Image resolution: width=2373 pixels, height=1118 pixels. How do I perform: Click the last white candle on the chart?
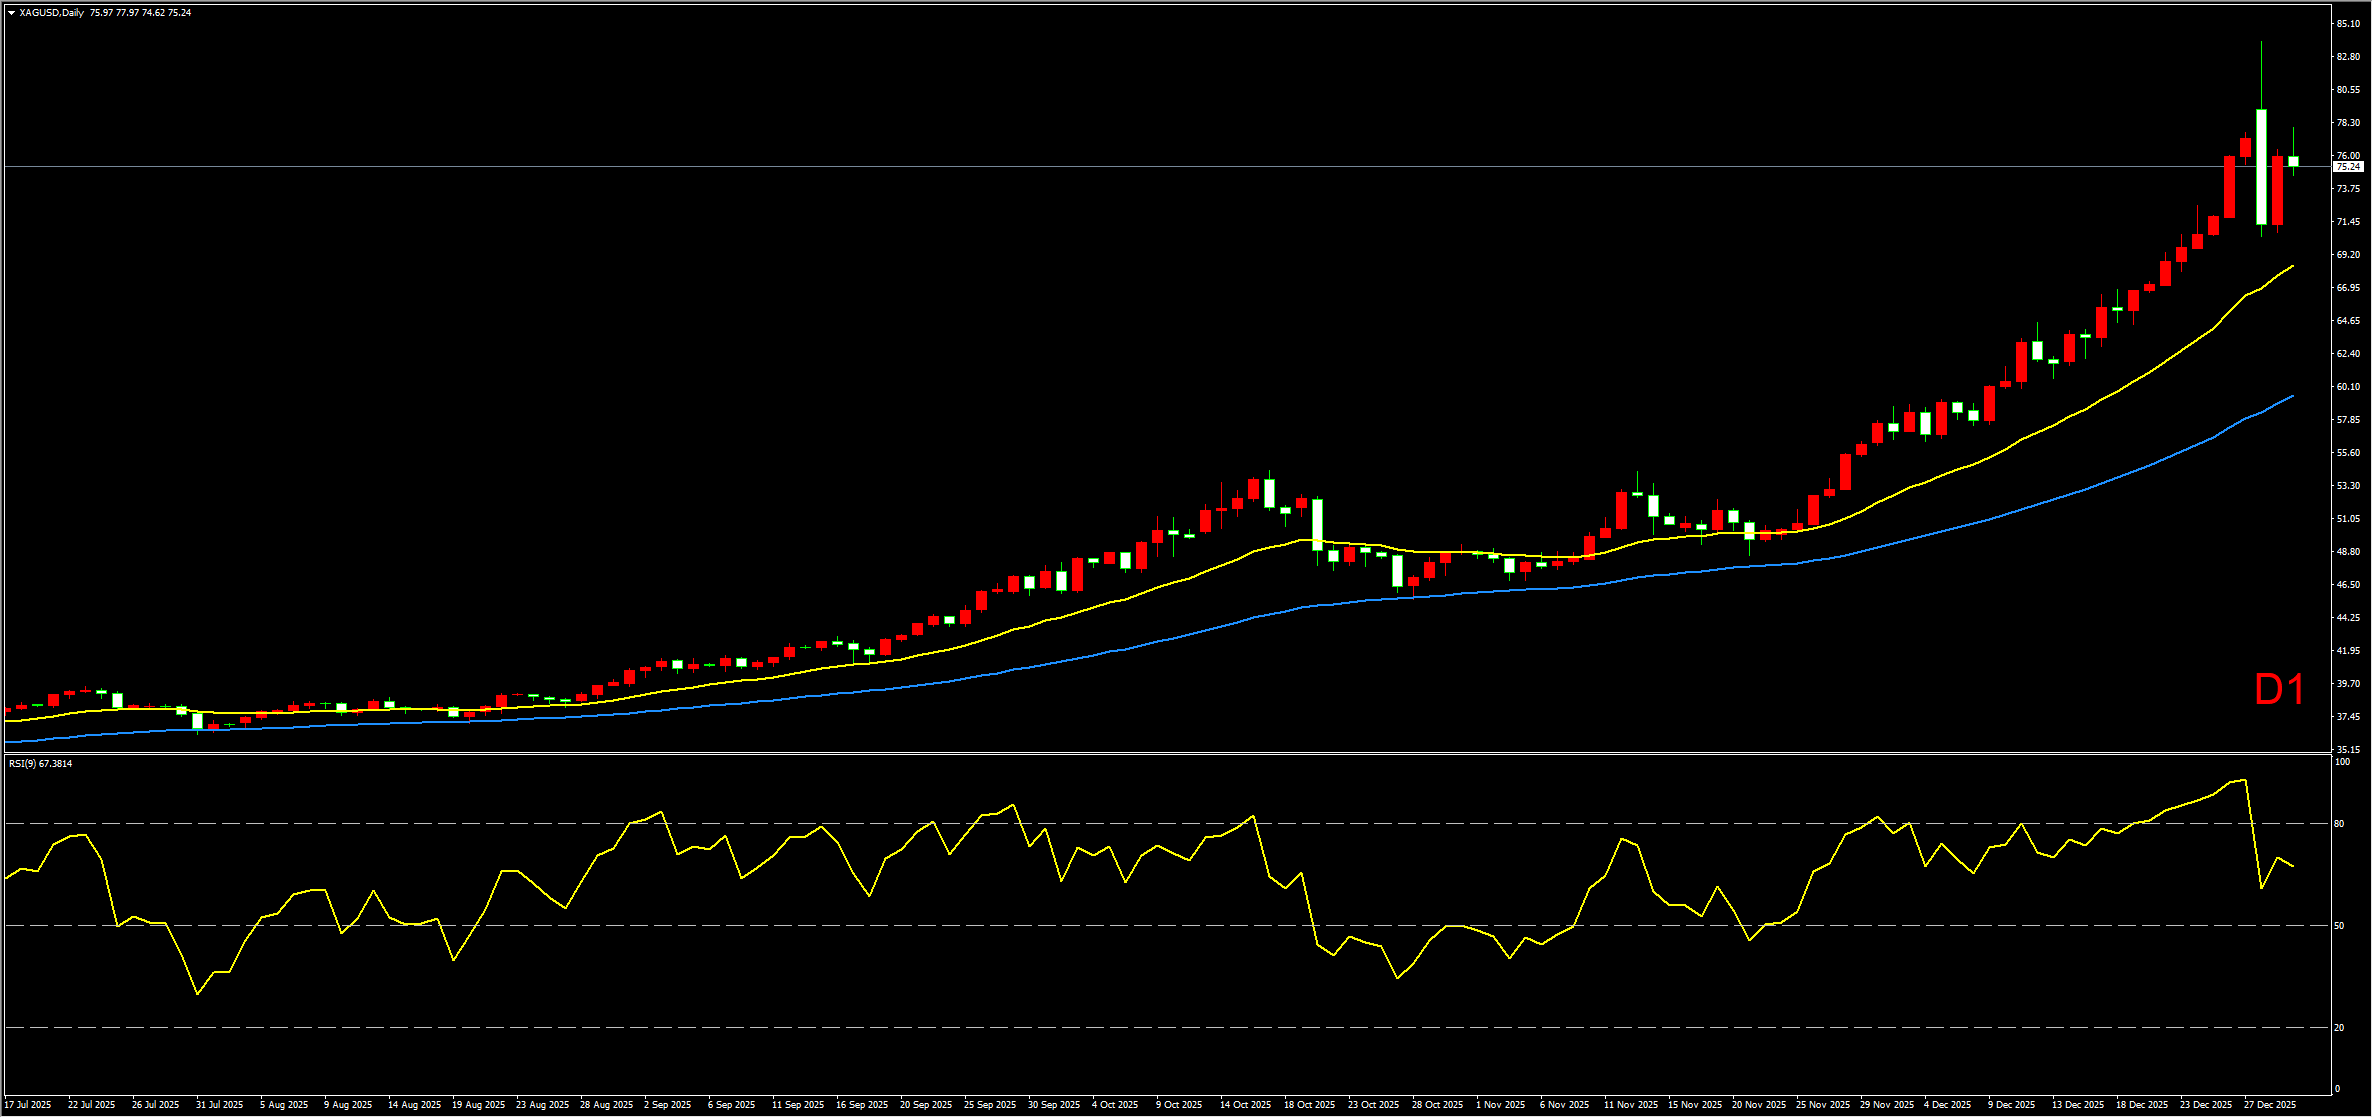(x=2293, y=161)
